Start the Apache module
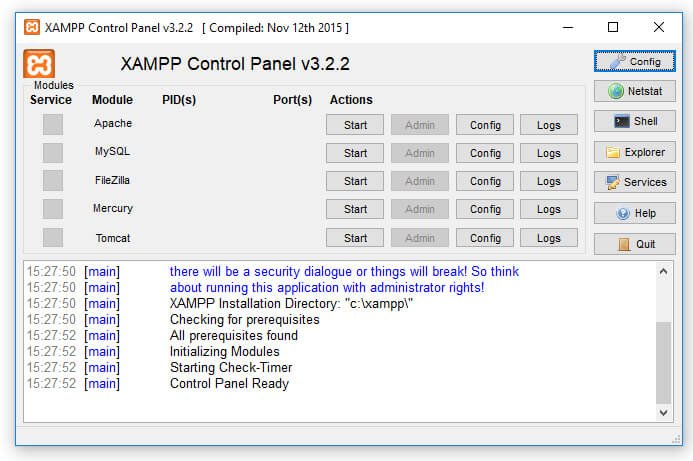This screenshot has height=461, width=693. pos(355,125)
